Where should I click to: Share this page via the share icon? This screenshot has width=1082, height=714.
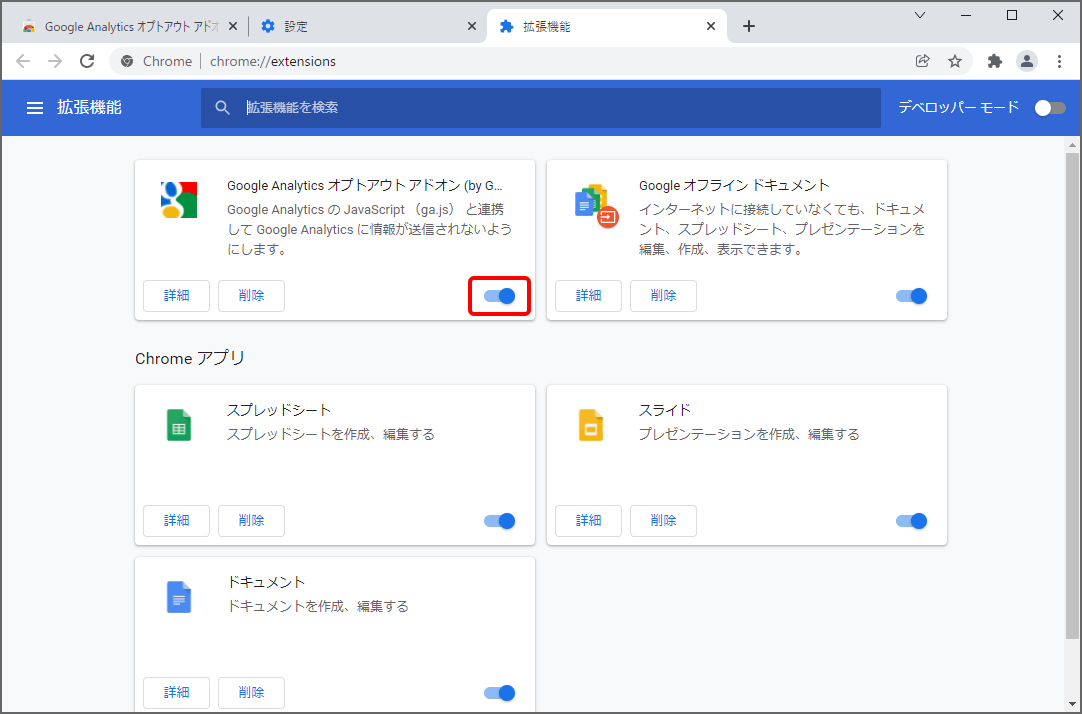pyautogui.click(x=923, y=61)
